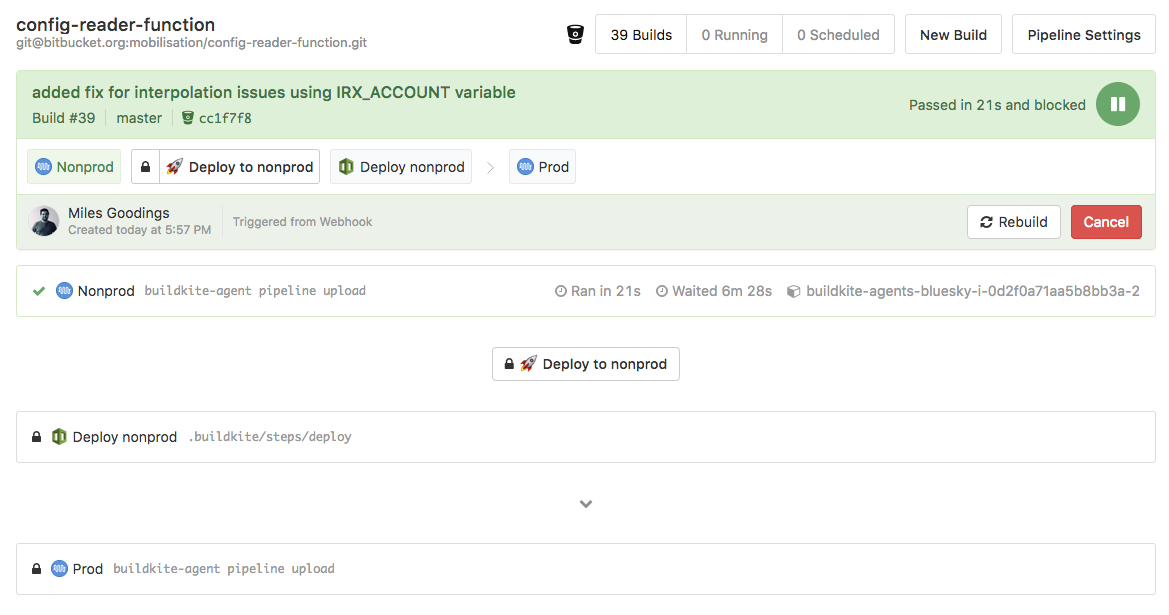Expand the collapsed steps with the down chevron

585,504
